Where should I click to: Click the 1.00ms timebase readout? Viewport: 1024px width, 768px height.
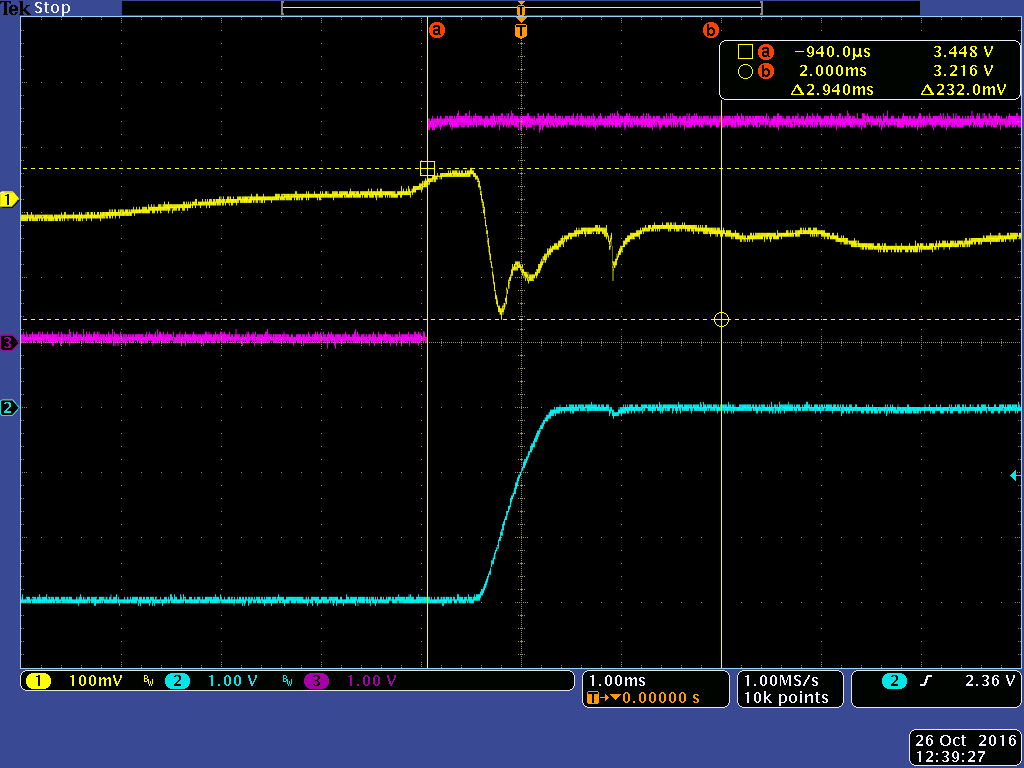click(617, 681)
